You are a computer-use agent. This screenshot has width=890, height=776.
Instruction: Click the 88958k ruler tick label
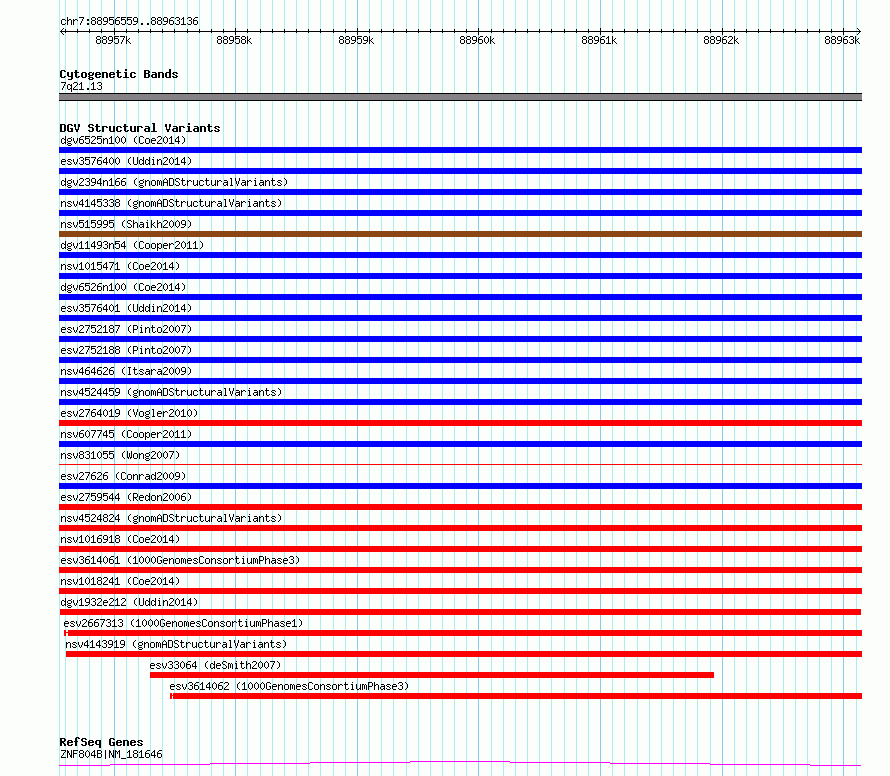coord(234,40)
